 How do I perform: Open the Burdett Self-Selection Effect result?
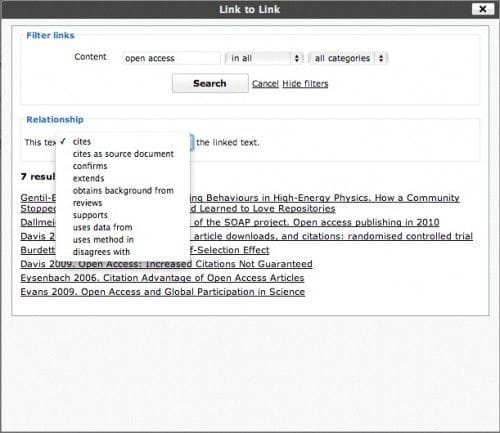(x=229, y=250)
